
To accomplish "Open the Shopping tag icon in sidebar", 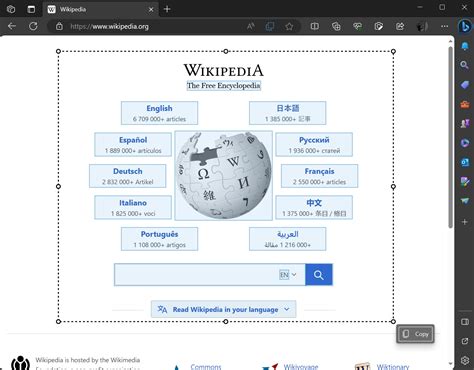I will pos(465,85).
